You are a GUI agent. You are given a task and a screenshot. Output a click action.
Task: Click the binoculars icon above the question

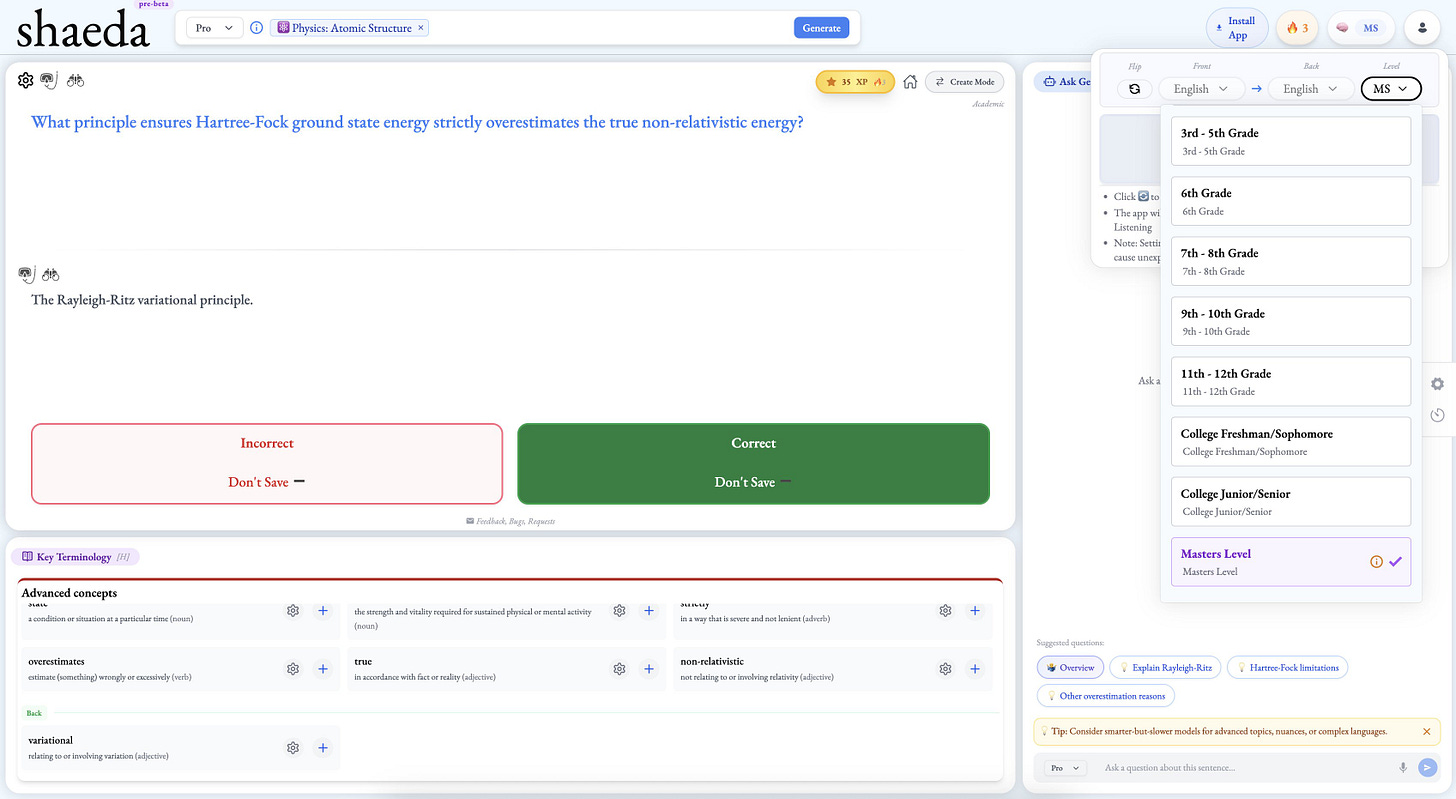coord(75,81)
